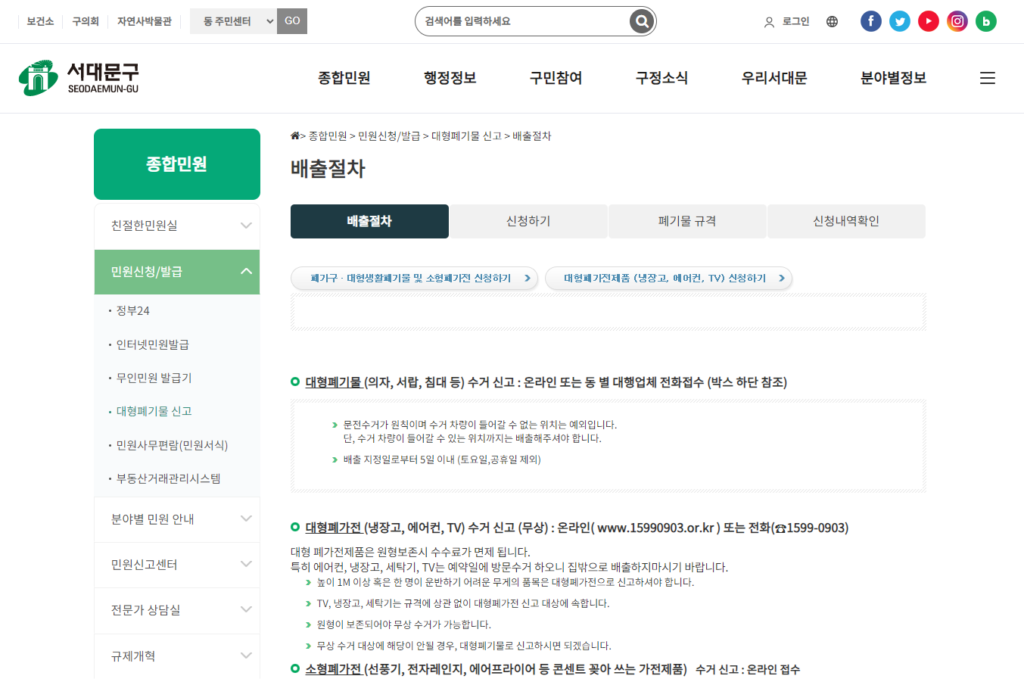Screen dimensions: 1024x679
Task: Open 대형폐기물 신고 in the sidebar
Action: 153,411
